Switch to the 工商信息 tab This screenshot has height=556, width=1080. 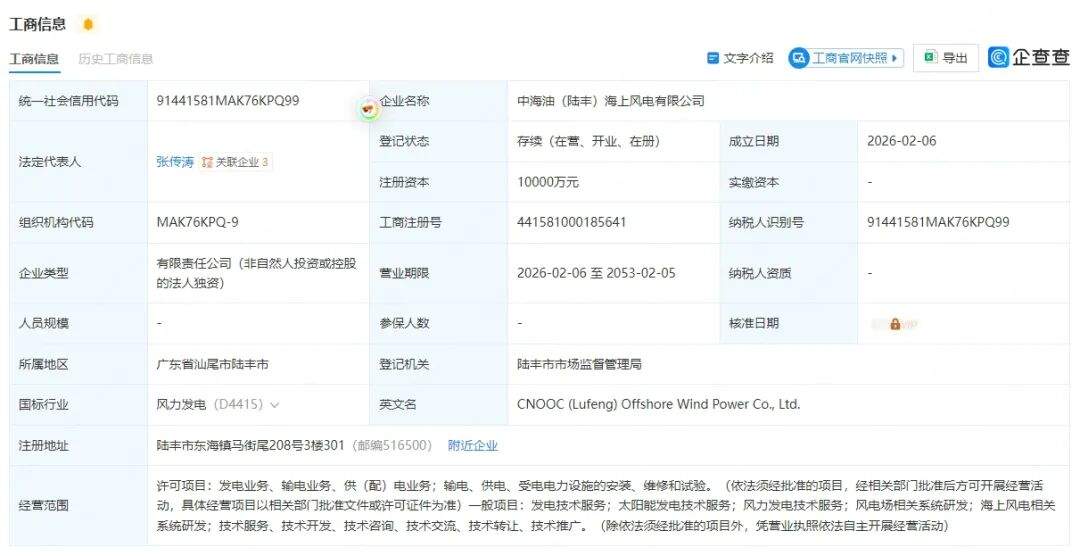34,59
